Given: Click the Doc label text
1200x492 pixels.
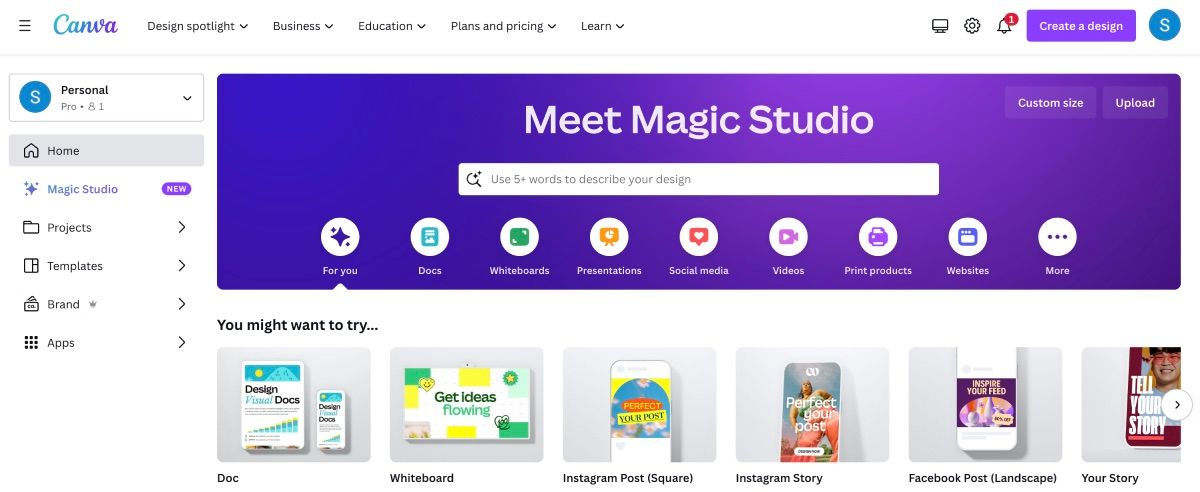Looking at the screenshot, I should pos(228,478).
